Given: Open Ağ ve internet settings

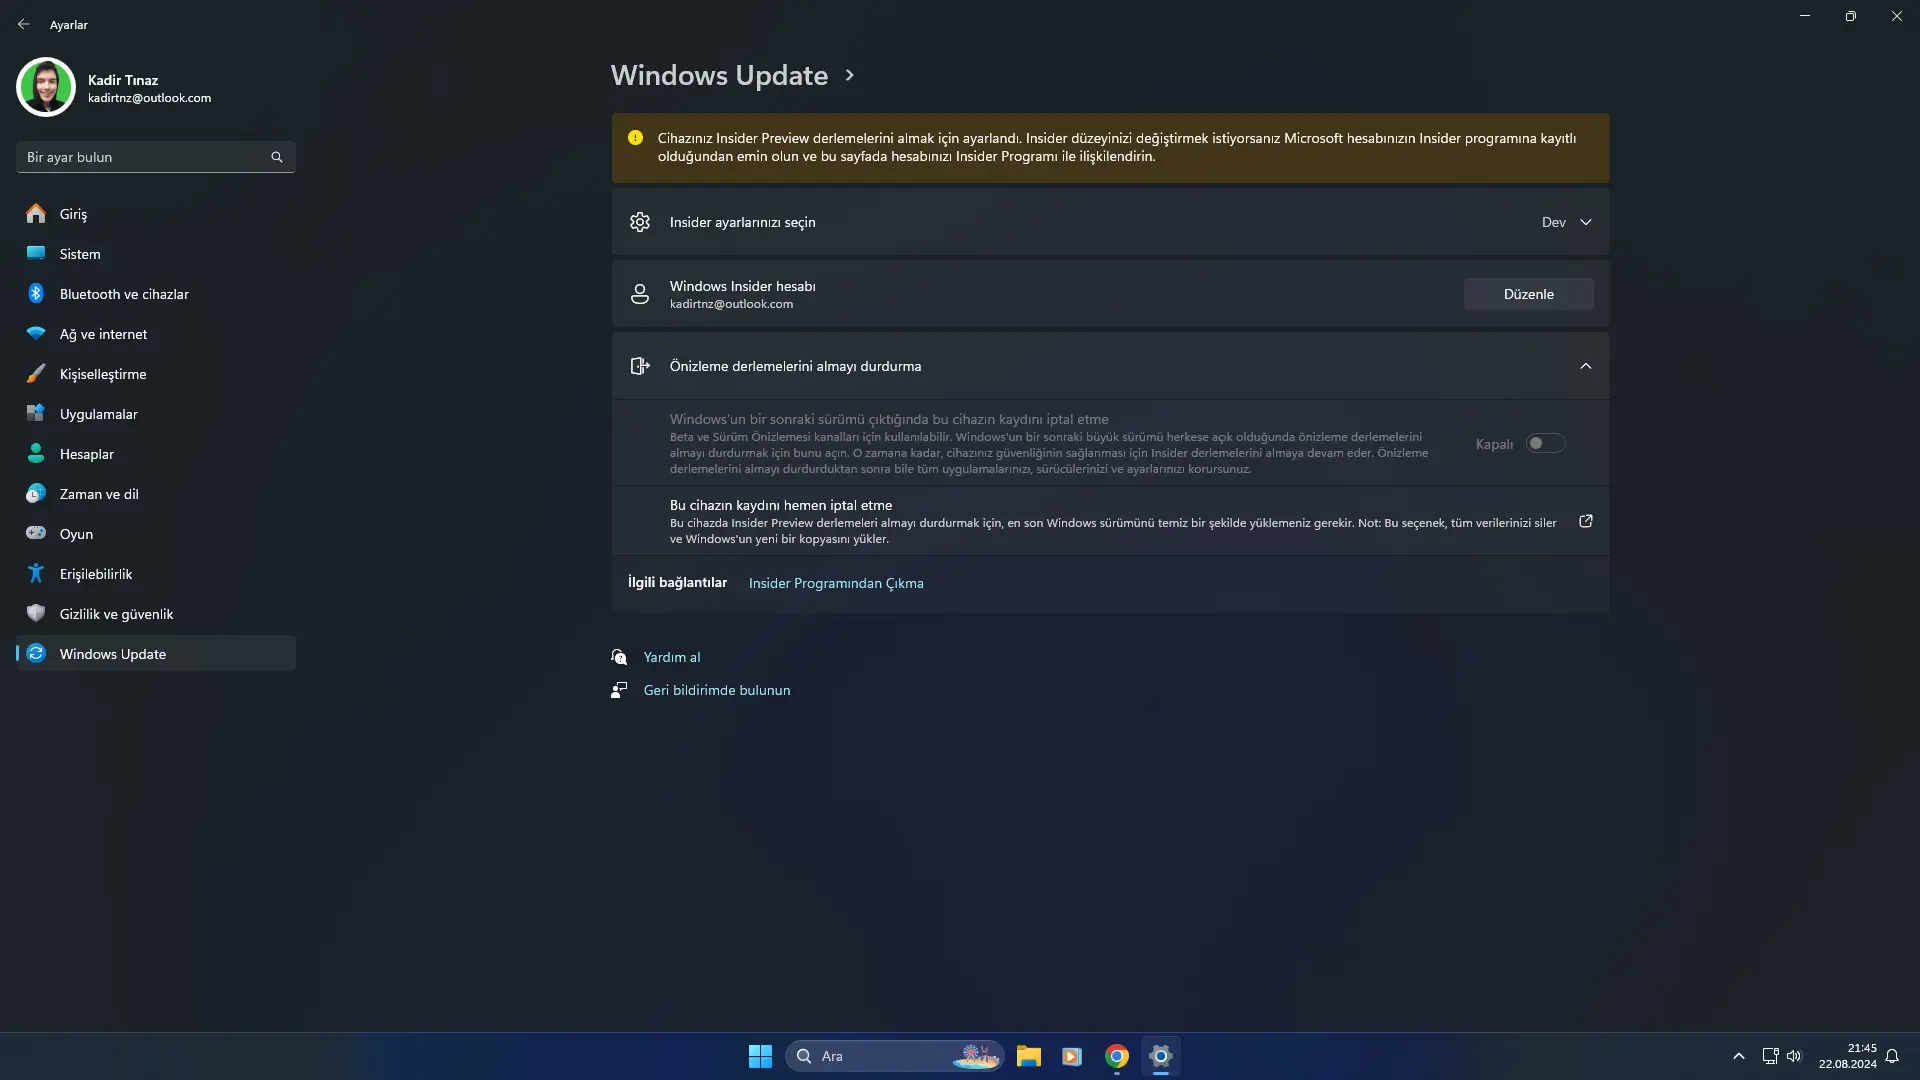Looking at the screenshot, I should coord(156,334).
